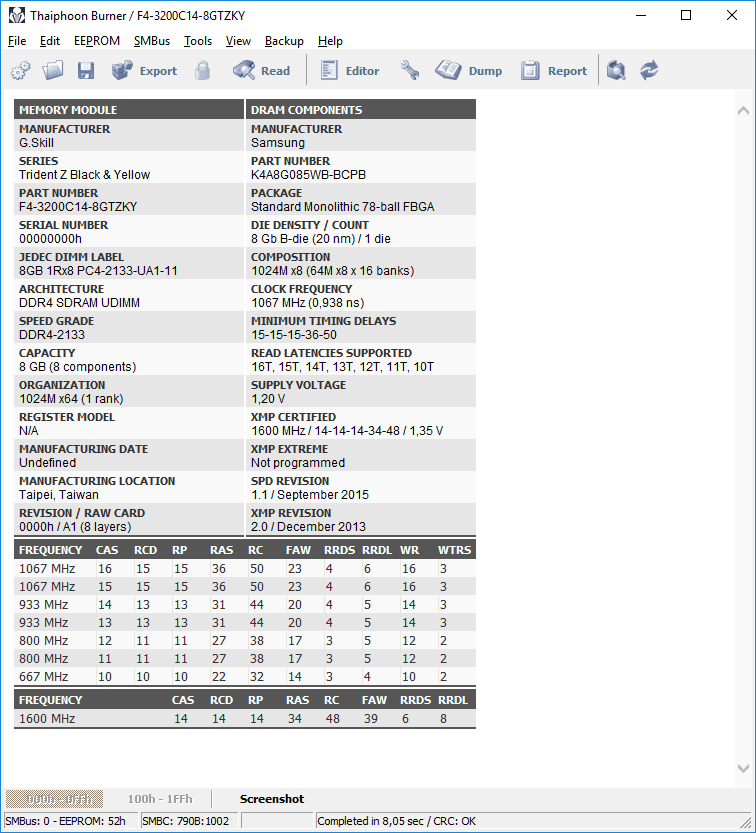Click the Samsung DRAM manufacturer value
Image resolution: width=756 pixels, height=833 pixels.
(278, 143)
